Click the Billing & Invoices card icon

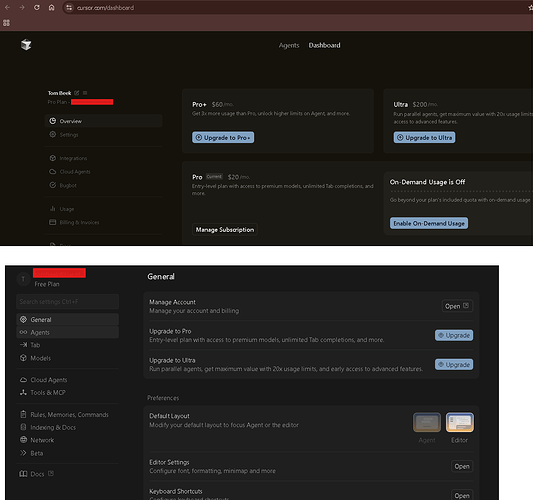tap(52, 222)
